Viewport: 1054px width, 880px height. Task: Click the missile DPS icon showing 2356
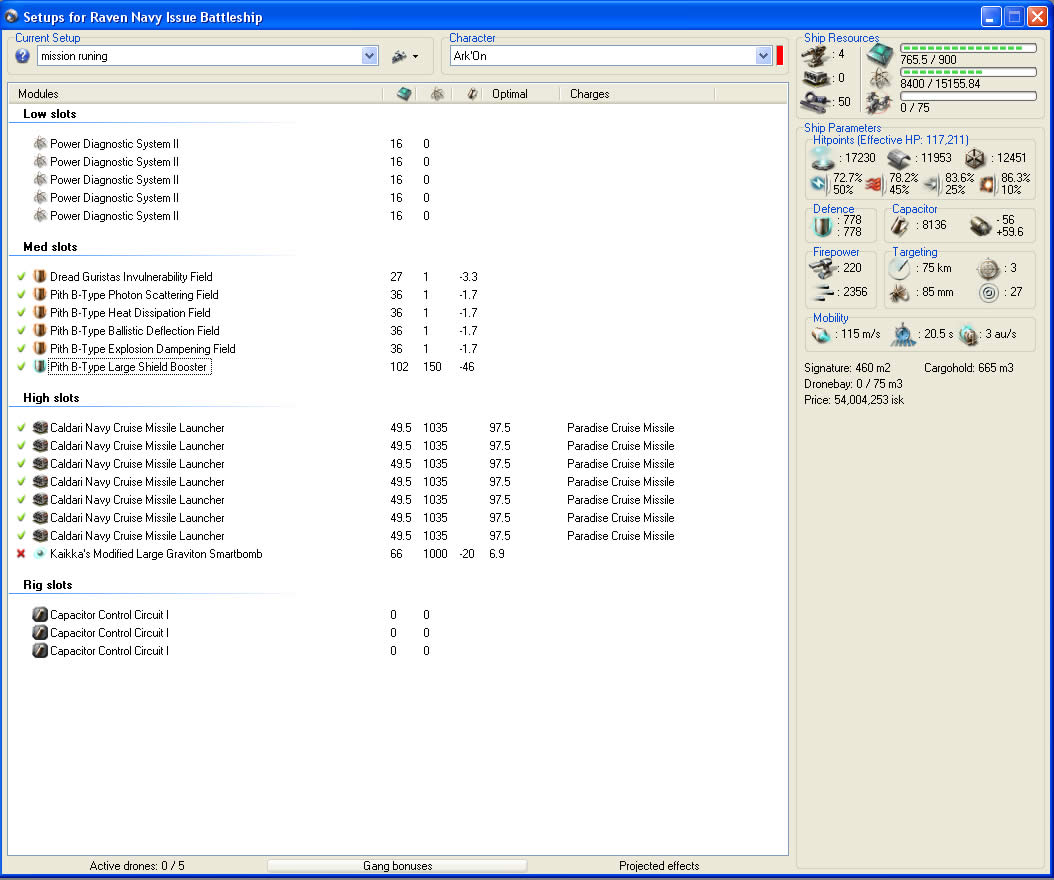pos(822,292)
